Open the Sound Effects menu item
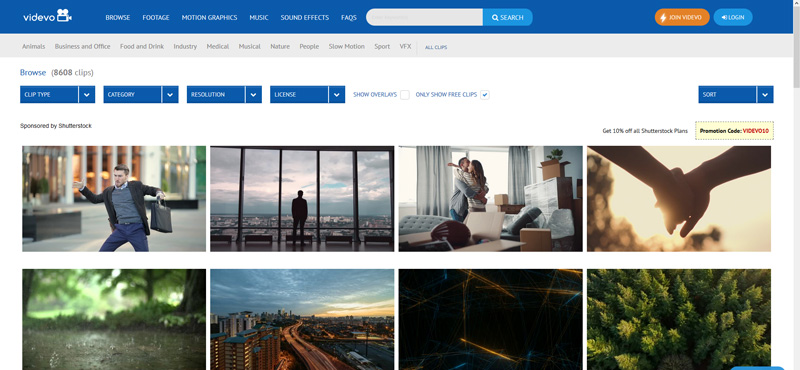The height and width of the screenshot is (370, 800). coord(305,17)
